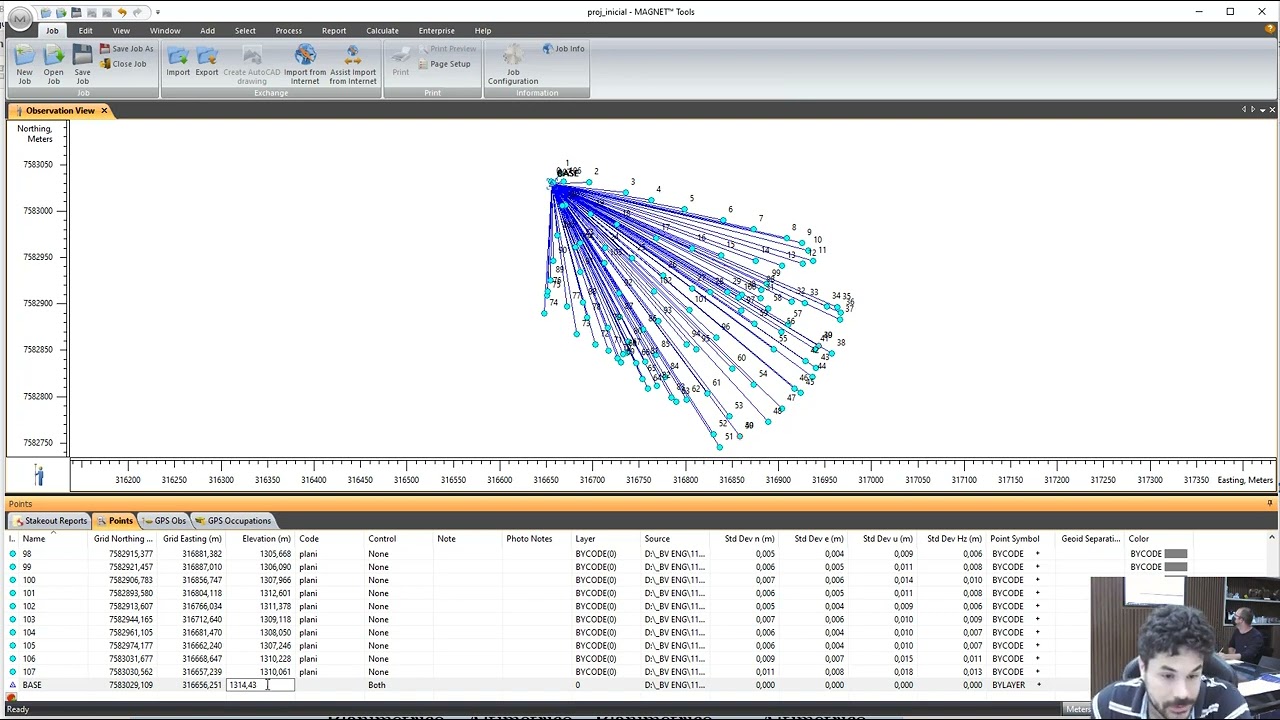Open the Enterprise menu
Viewport: 1280px width, 720px height.
[436, 30]
